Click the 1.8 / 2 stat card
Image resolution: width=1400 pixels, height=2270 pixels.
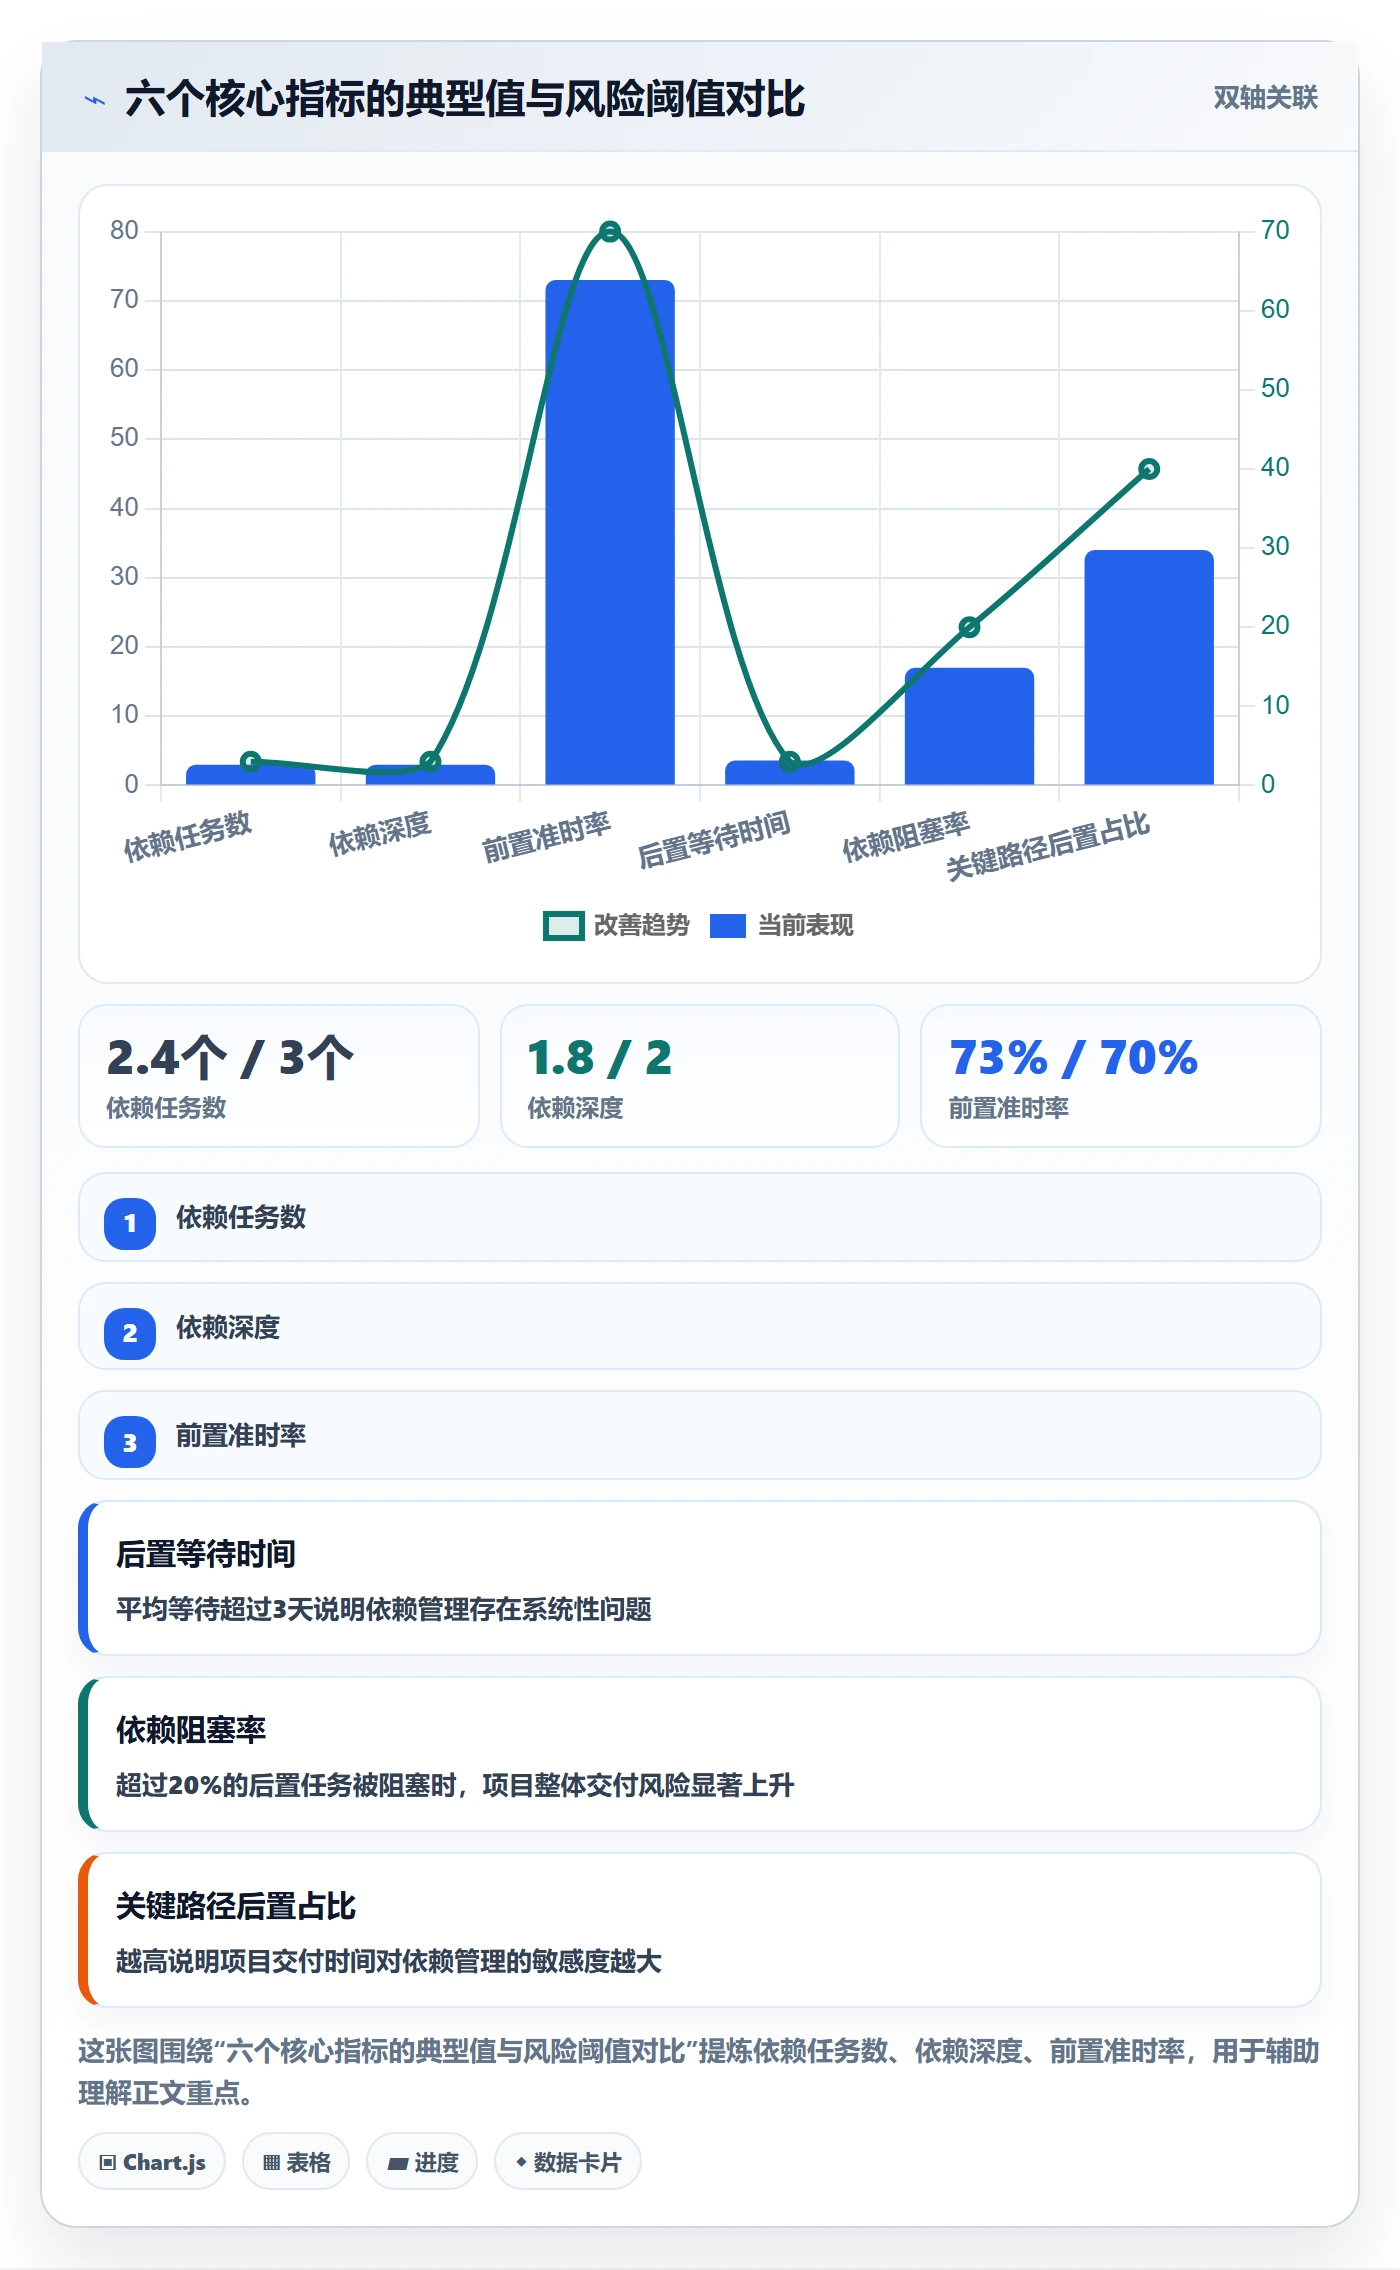[700, 1076]
